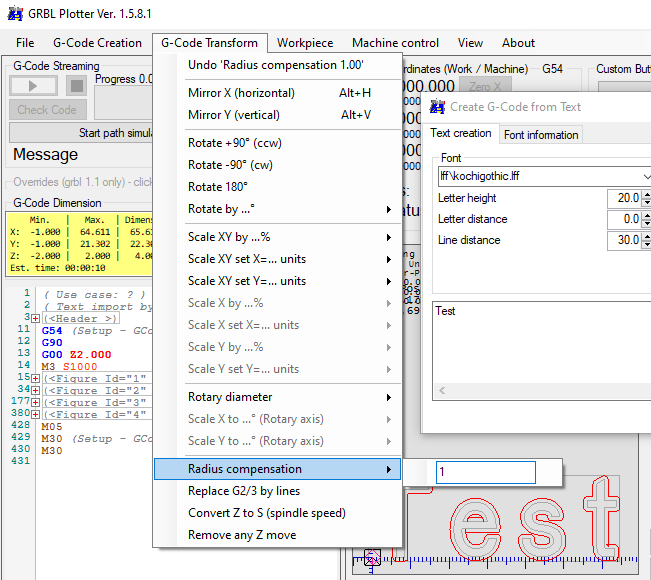Click the radius compensation value field
651x580 pixels.
tap(485, 472)
